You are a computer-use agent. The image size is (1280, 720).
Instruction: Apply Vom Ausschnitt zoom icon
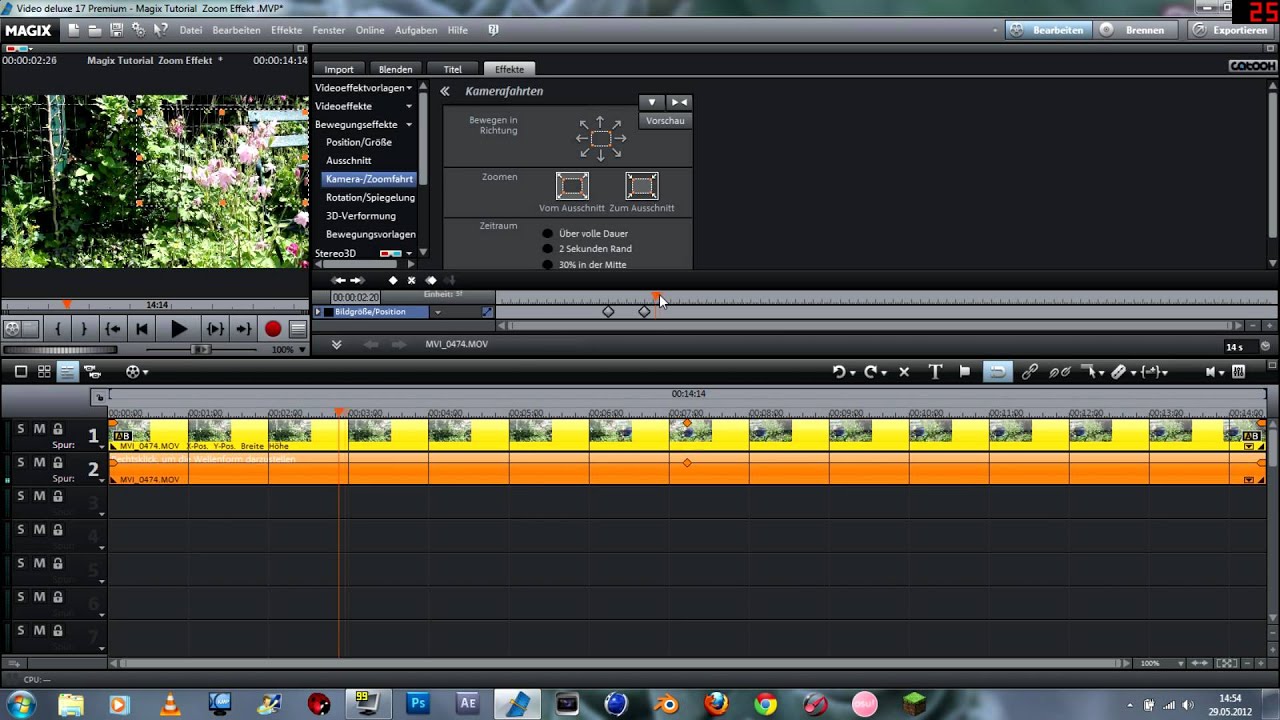tap(572, 186)
